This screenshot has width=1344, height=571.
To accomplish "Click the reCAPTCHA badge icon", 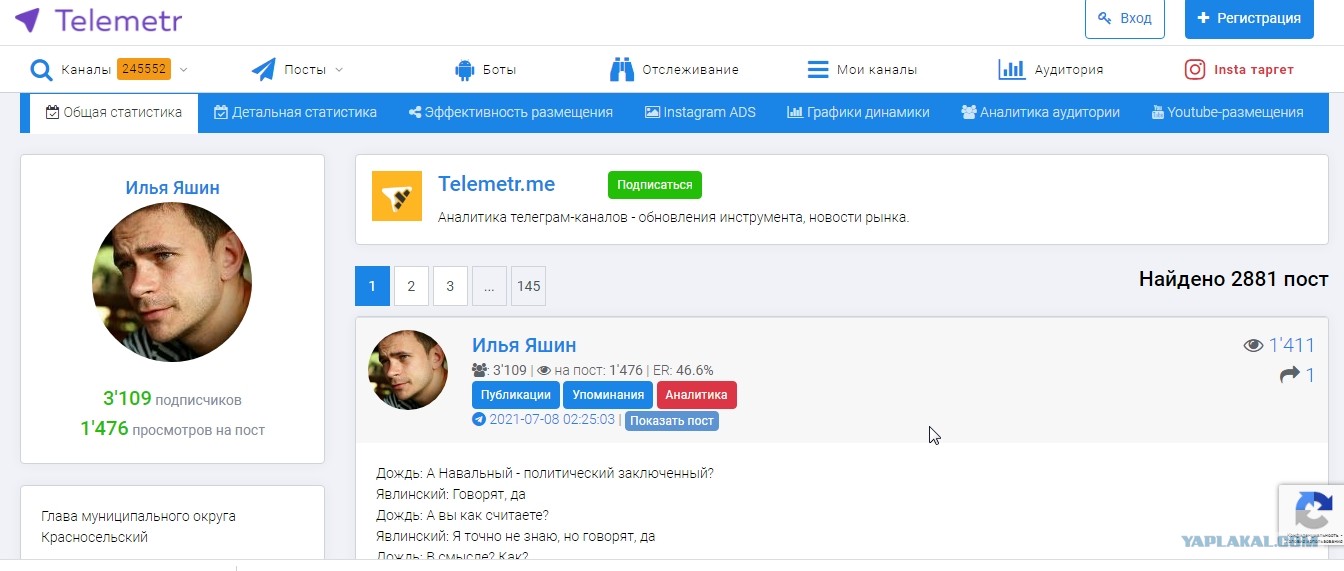I will [x=1312, y=512].
